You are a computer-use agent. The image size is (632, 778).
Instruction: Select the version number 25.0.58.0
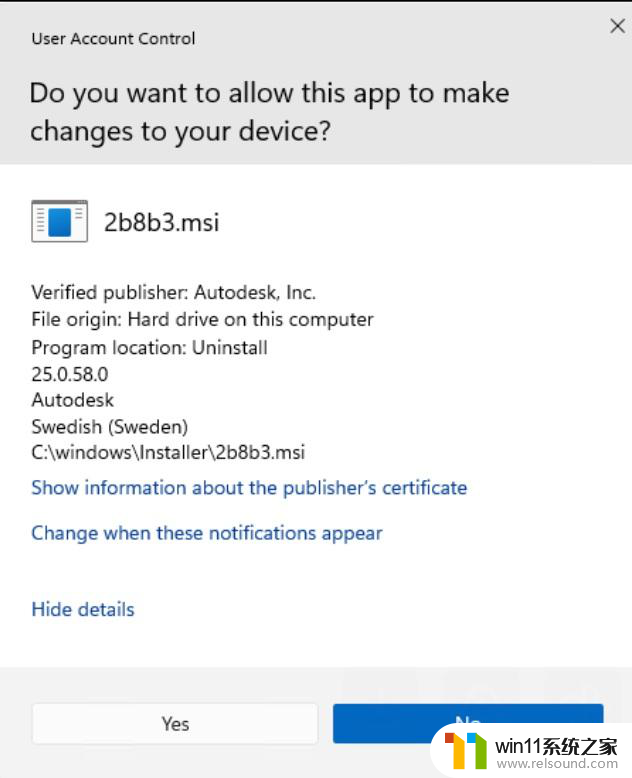click(x=69, y=374)
